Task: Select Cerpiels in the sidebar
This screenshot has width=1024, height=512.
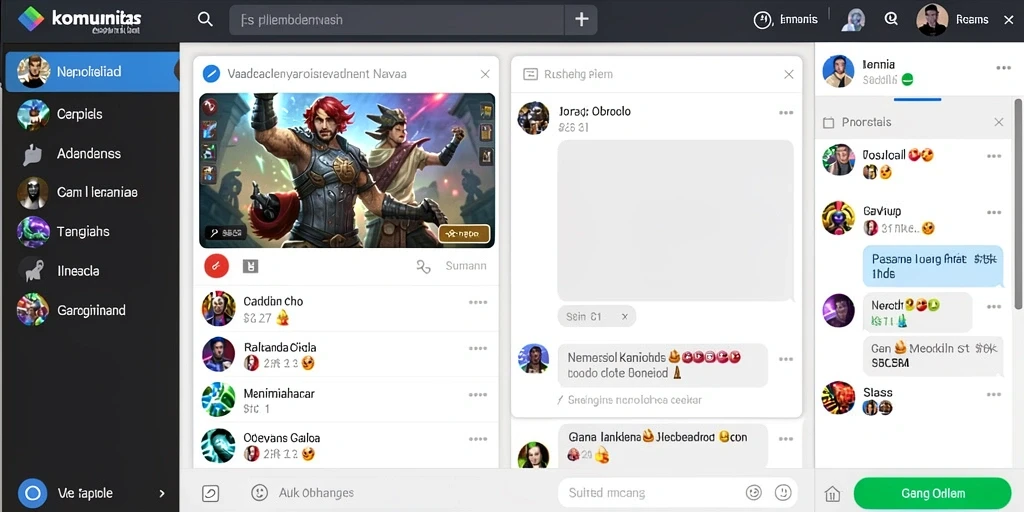Action: point(90,114)
